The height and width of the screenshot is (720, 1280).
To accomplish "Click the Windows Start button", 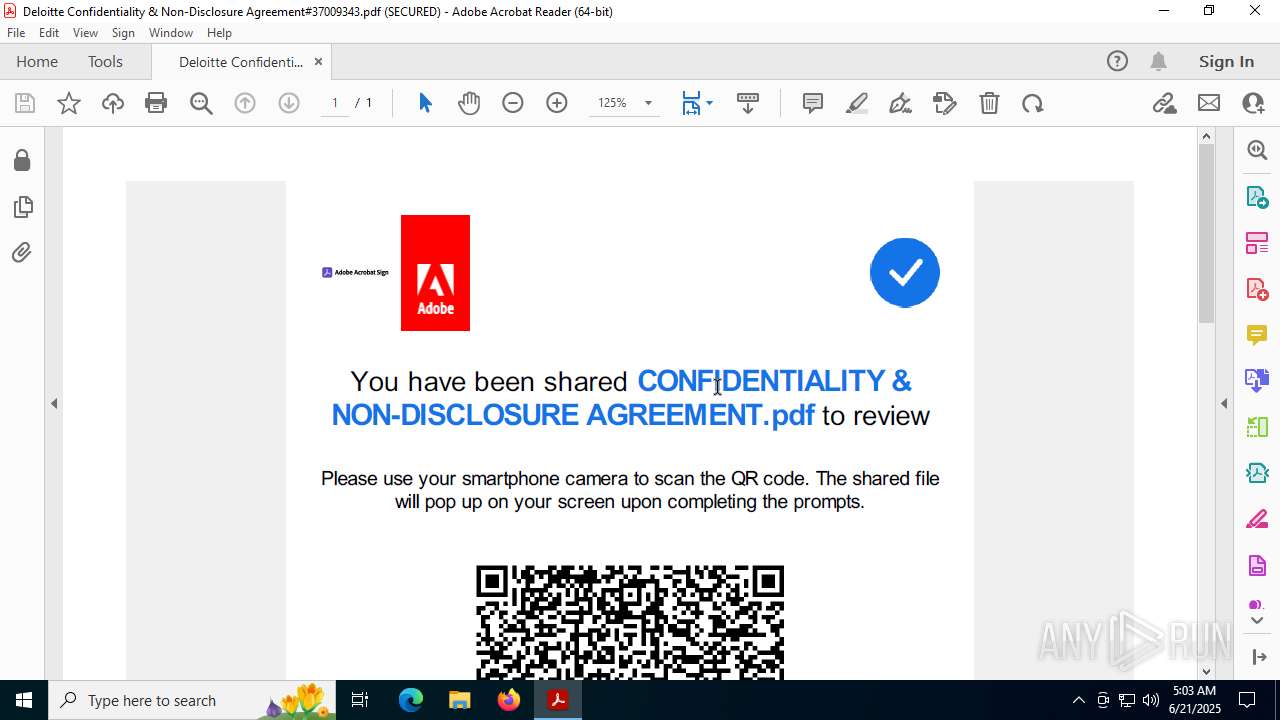I will coord(24,700).
